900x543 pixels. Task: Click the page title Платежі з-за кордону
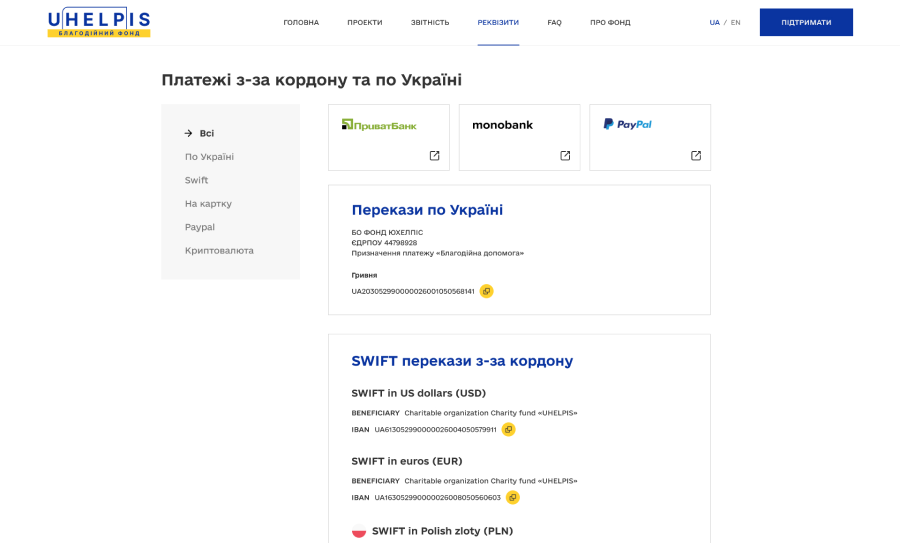coord(312,80)
